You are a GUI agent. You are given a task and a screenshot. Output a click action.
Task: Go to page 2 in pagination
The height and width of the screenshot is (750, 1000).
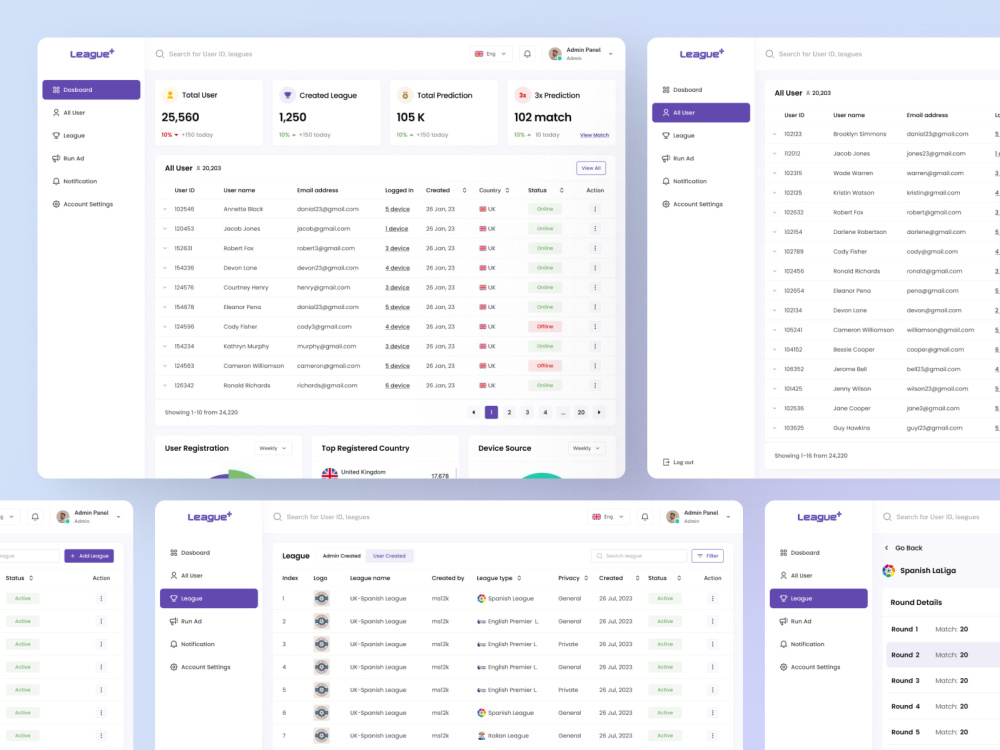tap(509, 413)
